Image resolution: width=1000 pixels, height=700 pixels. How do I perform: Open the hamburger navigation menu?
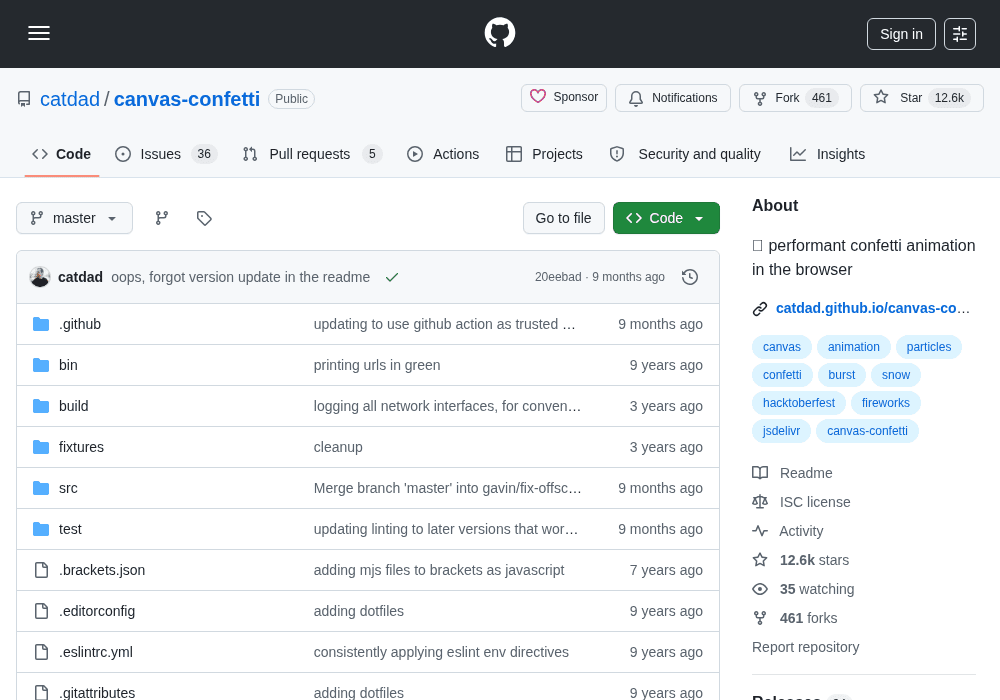39,33
